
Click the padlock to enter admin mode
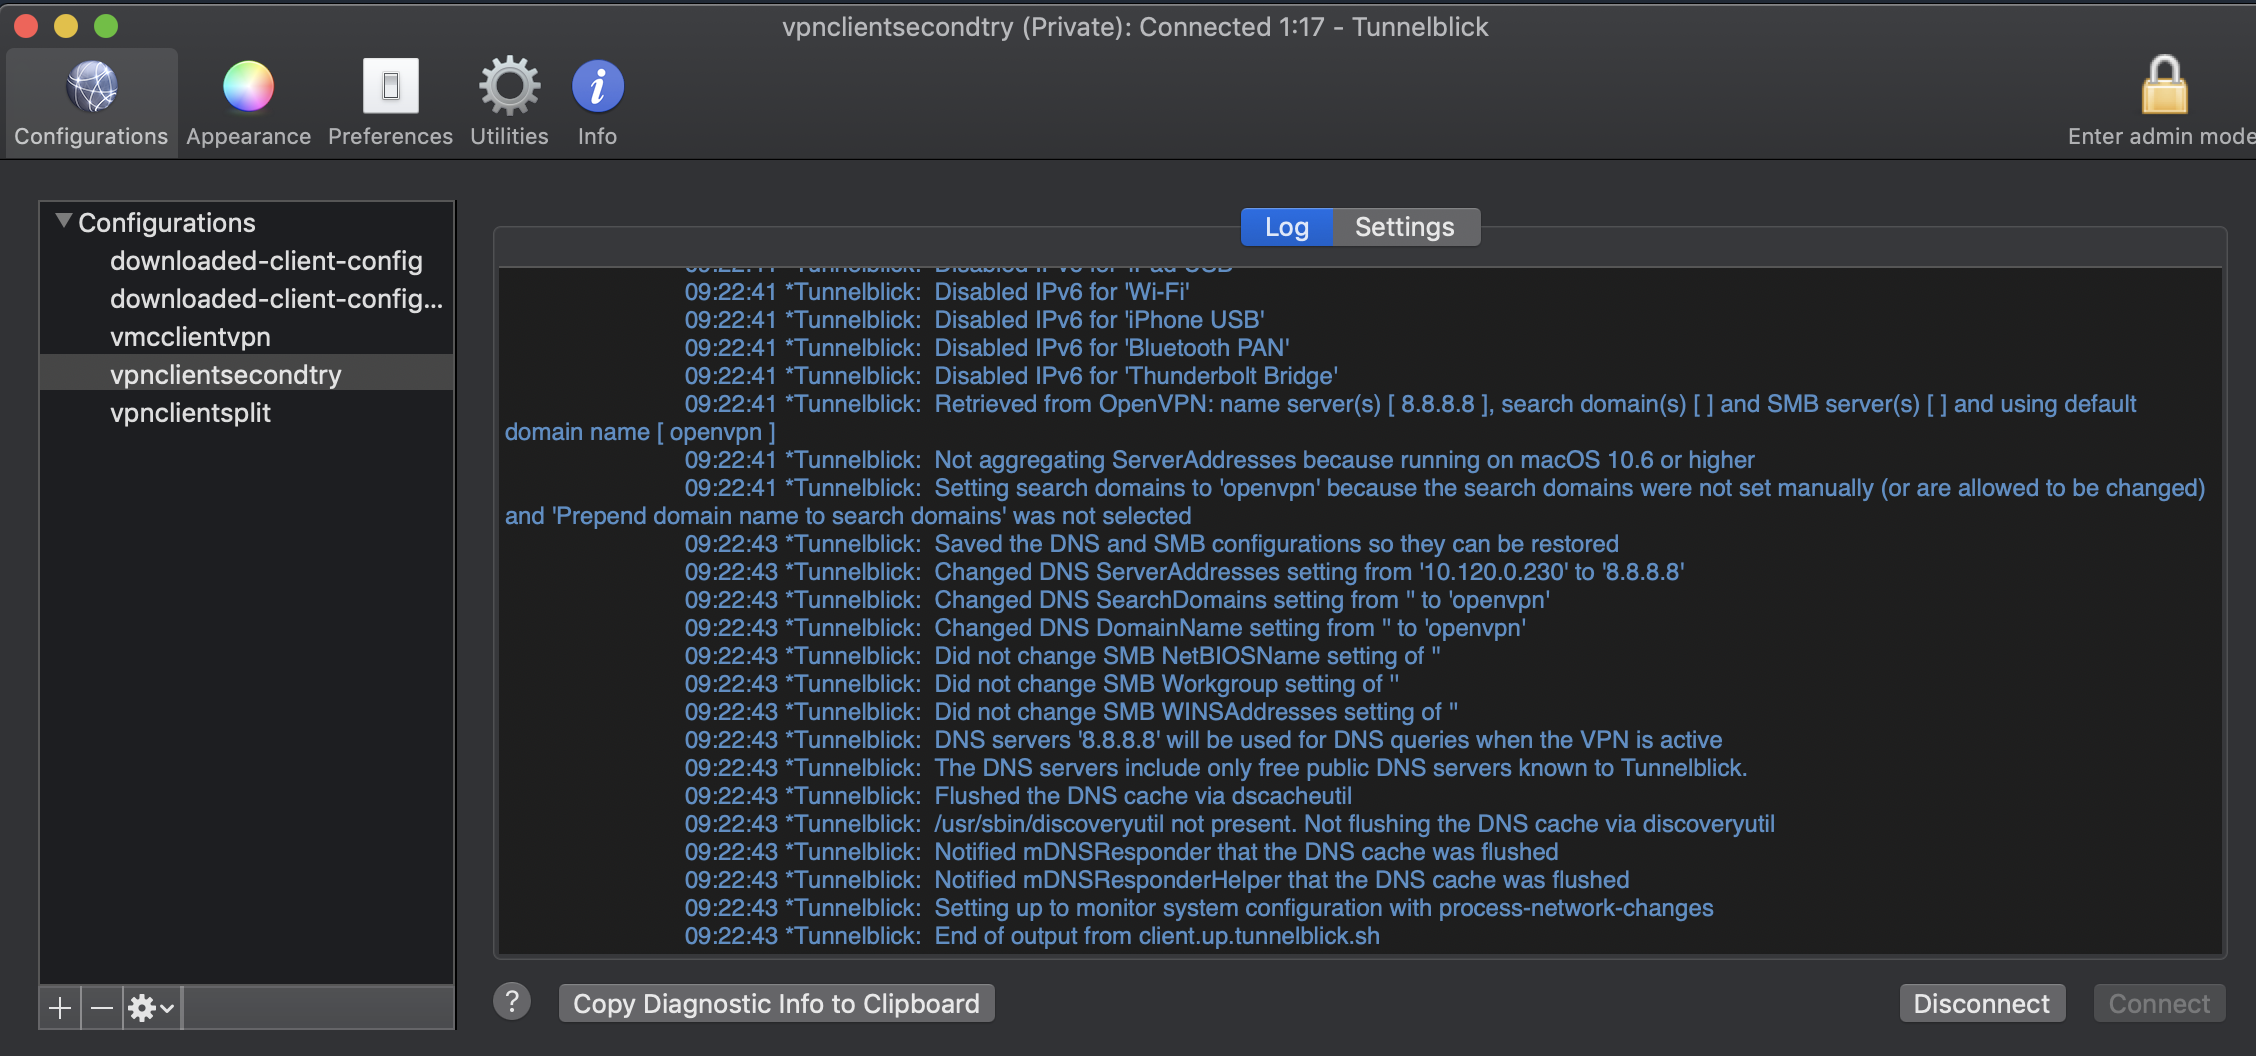pos(2164,88)
